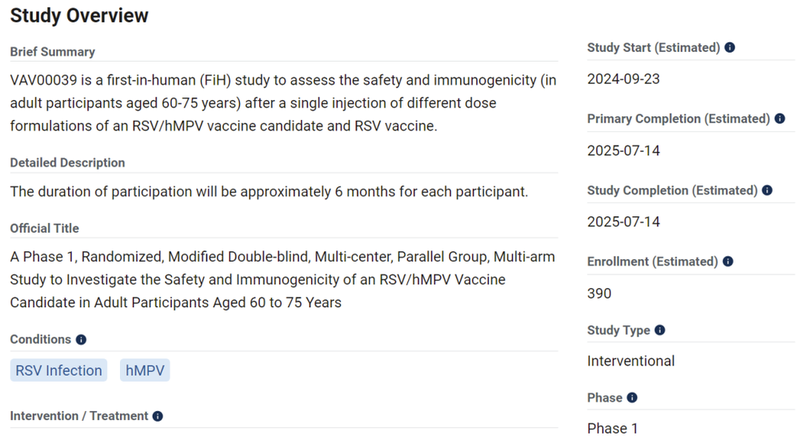
Task: Click the info icon beside Study Start (Estimated)
Action: click(730, 48)
